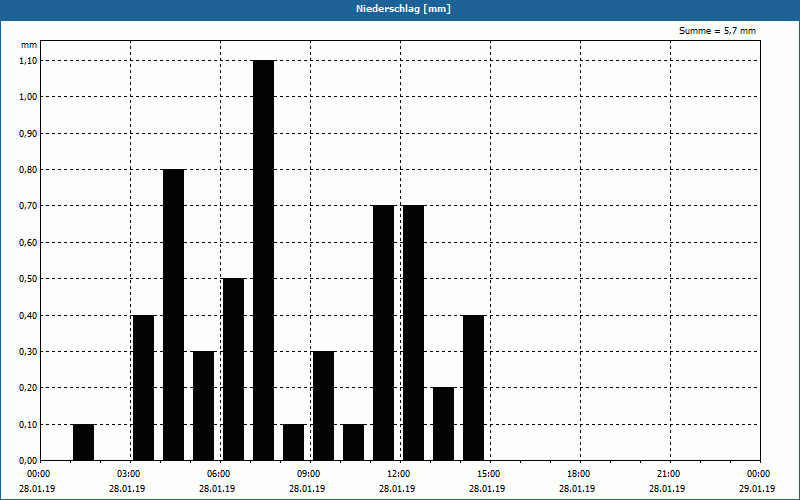Click the "03:00" time label on the x-axis

tap(129, 474)
